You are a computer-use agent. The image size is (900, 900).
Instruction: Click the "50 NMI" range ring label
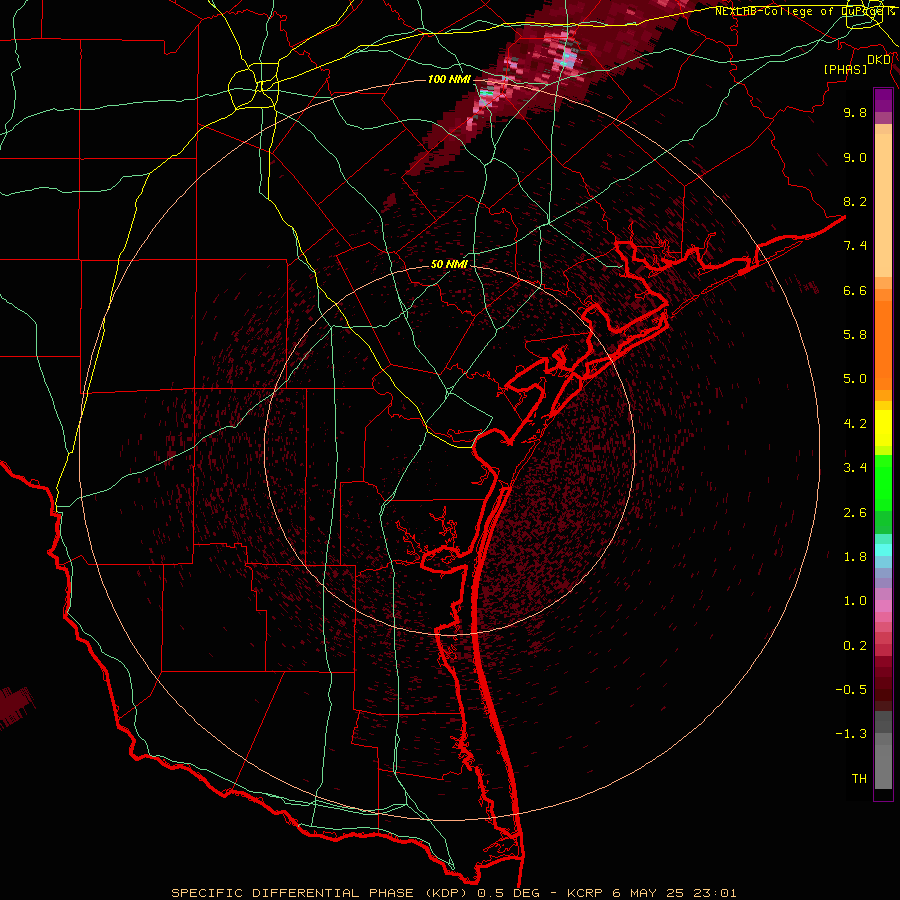(449, 265)
